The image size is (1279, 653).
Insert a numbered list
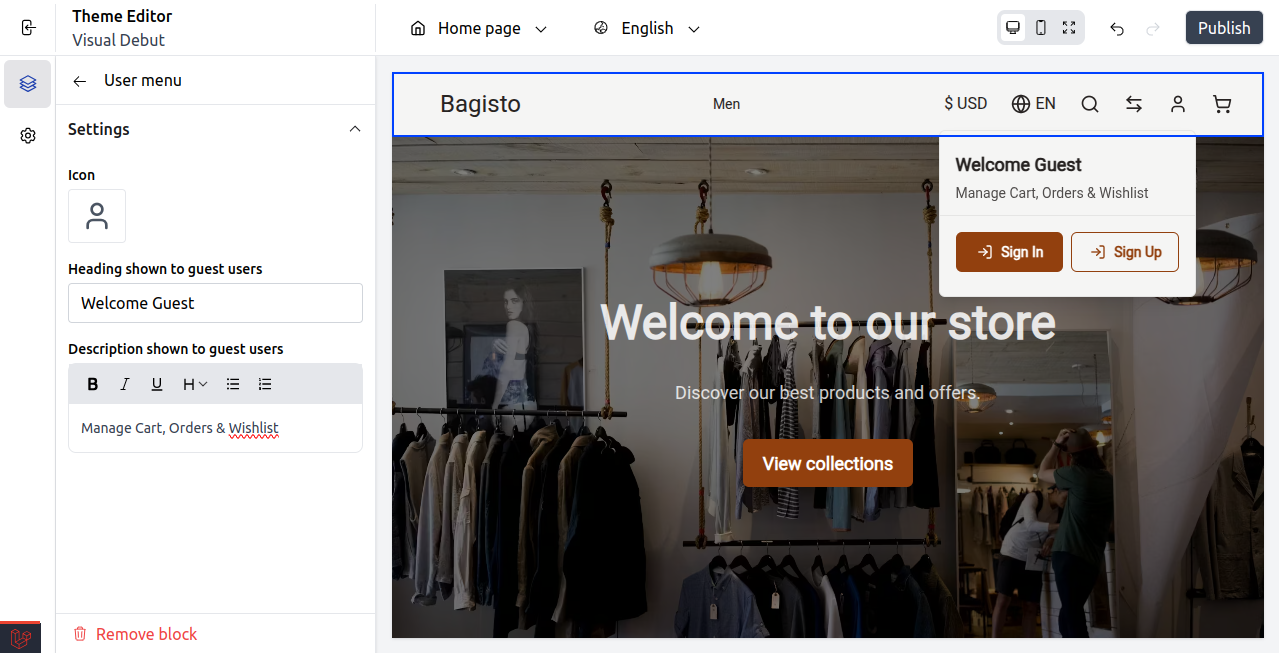(265, 384)
